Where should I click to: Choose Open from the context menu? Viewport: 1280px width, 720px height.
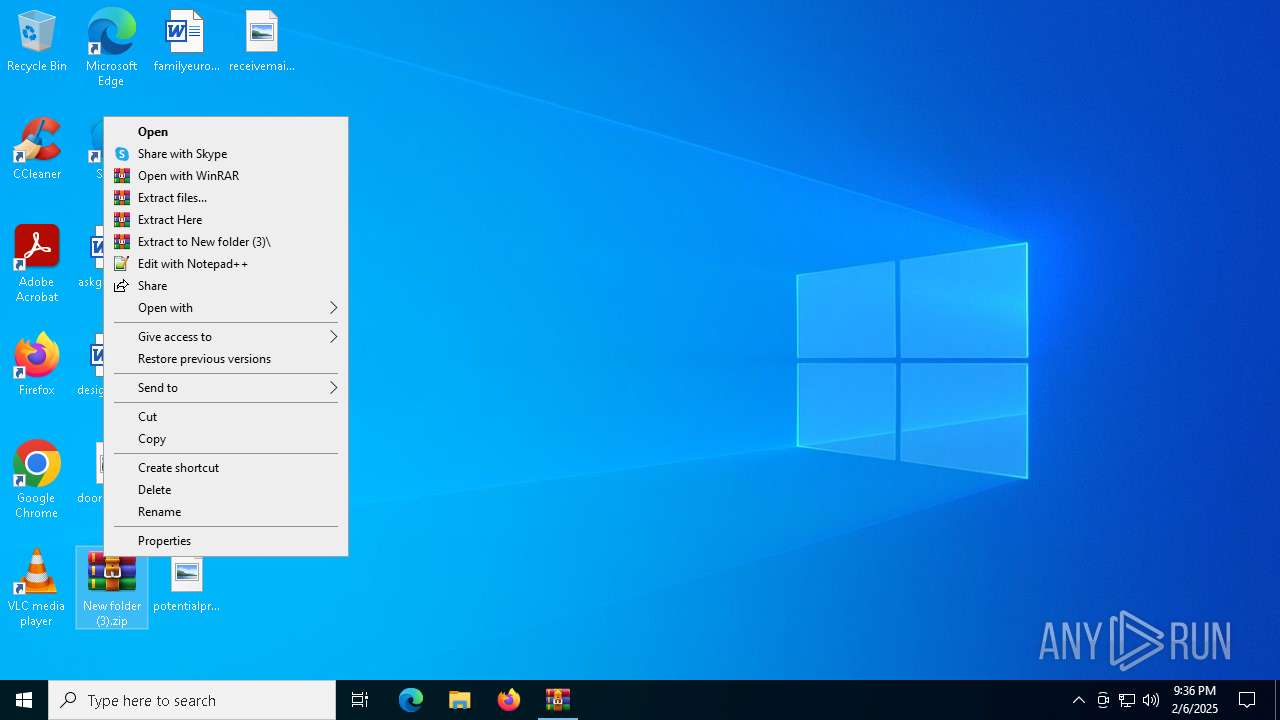226,132
